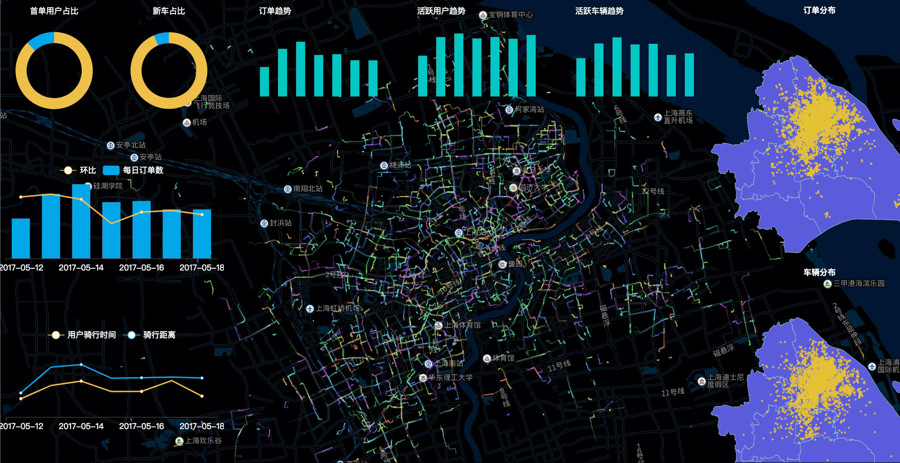The image size is (900, 463).
Task: Click the blue segment of 新车占比 donut
Action: pos(162,38)
